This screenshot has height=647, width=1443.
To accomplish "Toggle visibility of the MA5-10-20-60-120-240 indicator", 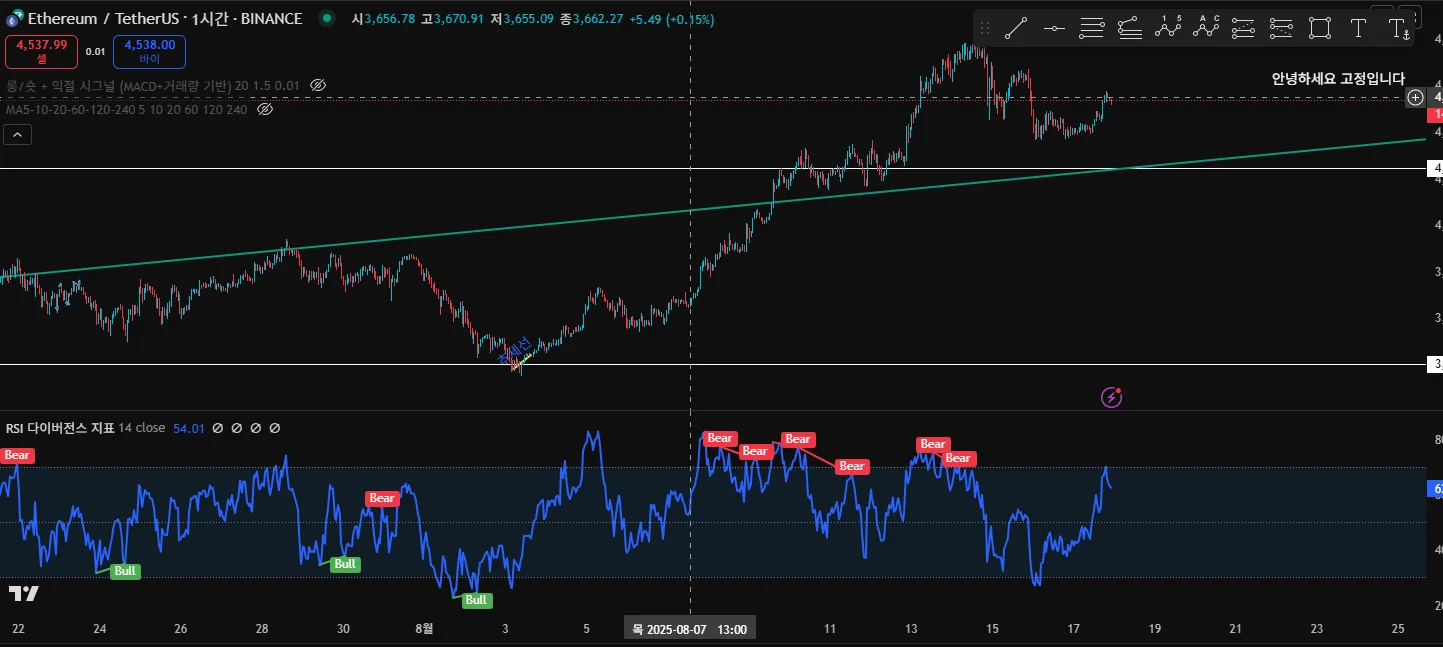I will (x=265, y=109).
